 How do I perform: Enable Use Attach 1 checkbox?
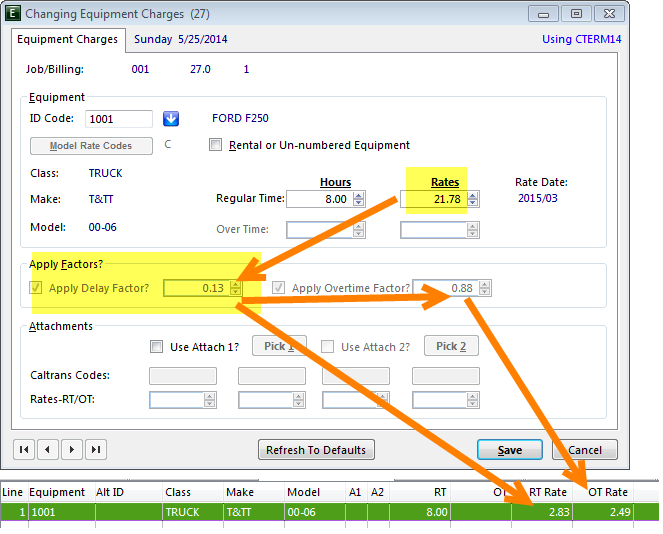point(156,347)
